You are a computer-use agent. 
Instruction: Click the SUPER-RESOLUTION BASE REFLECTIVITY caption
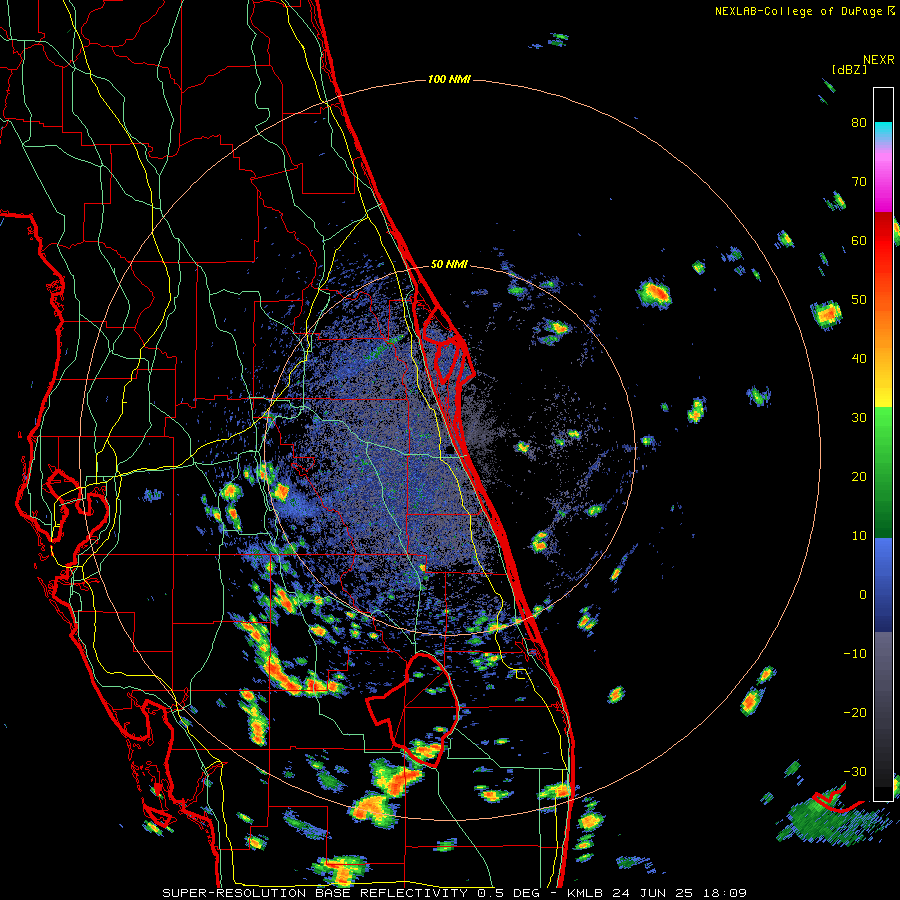(x=315, y=893)
